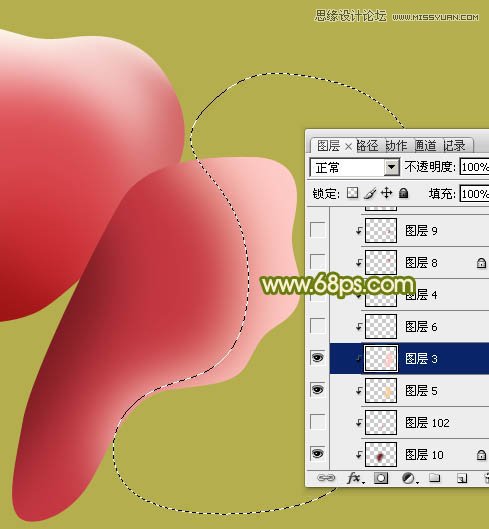Image resolution: width=489 pixels, height=529 pixels.
Task: Close the 图层 tab
Action: point(348,146)
